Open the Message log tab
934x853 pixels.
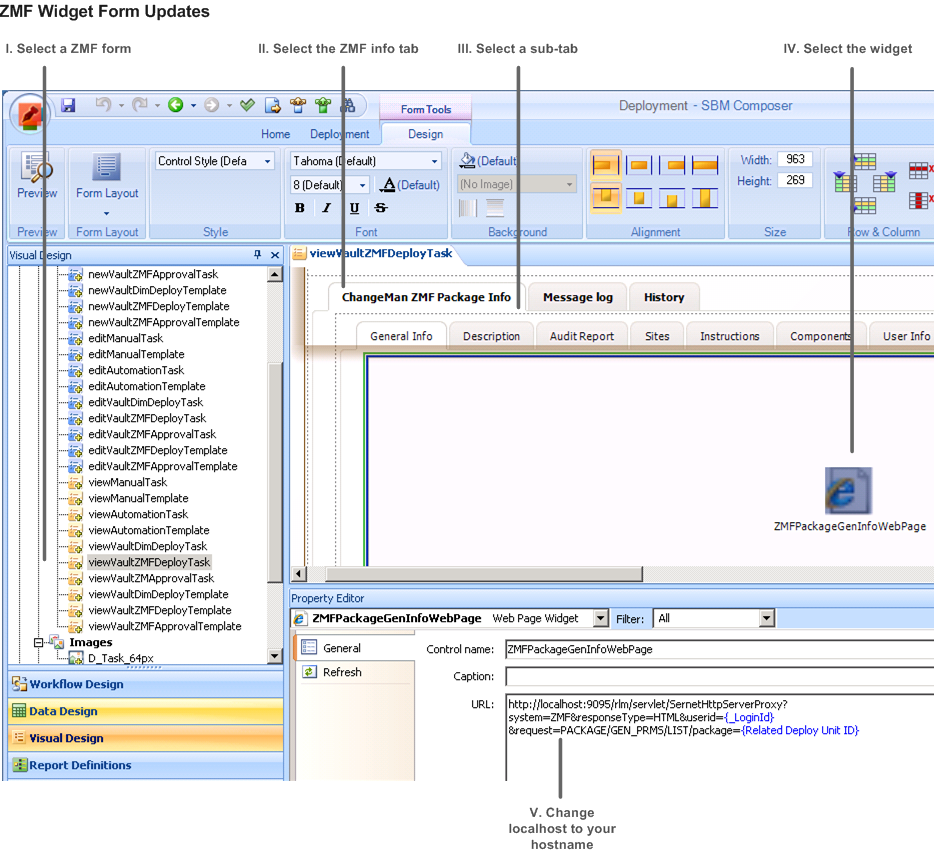point(578,297)
